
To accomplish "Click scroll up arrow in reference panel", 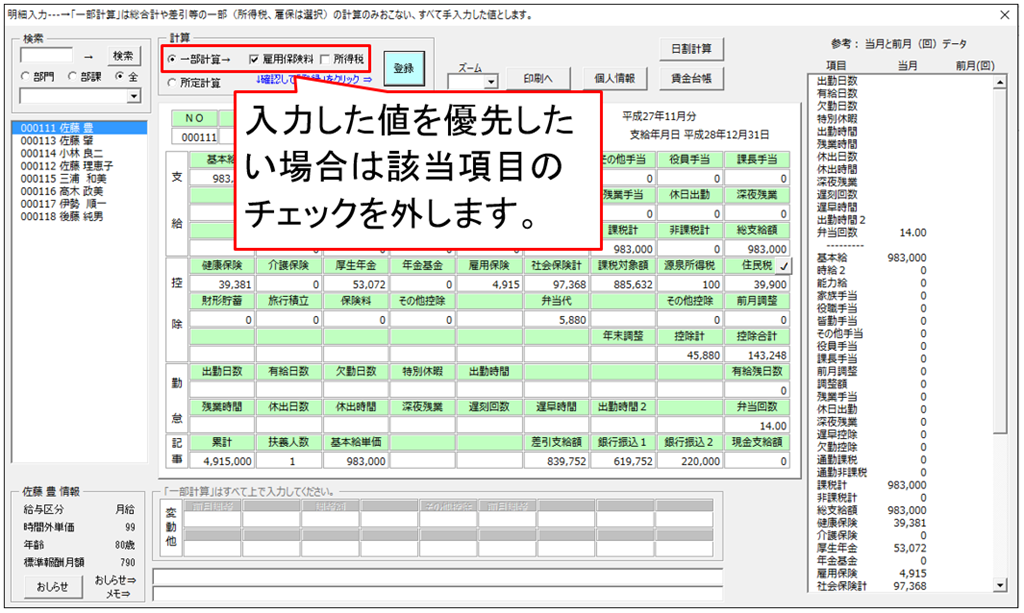I will [x=1000, y=83].
